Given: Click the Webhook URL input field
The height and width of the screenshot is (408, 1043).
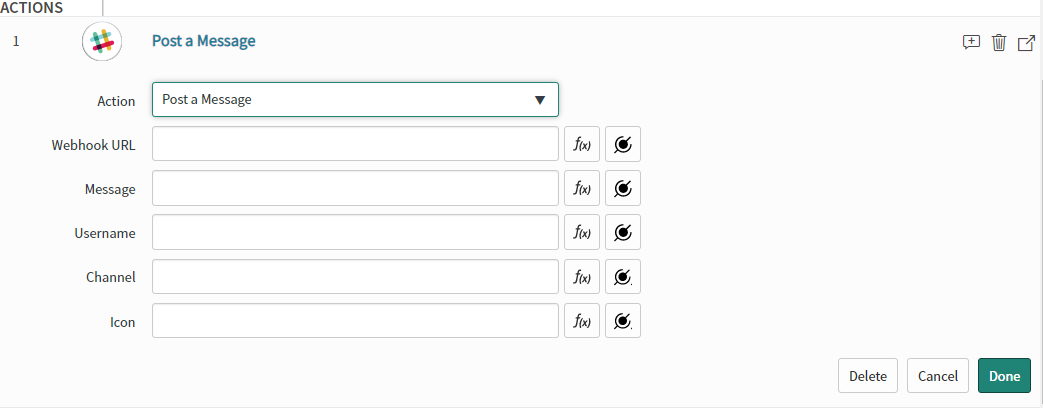Looking at the screenshot, I should tap(355, 144).
